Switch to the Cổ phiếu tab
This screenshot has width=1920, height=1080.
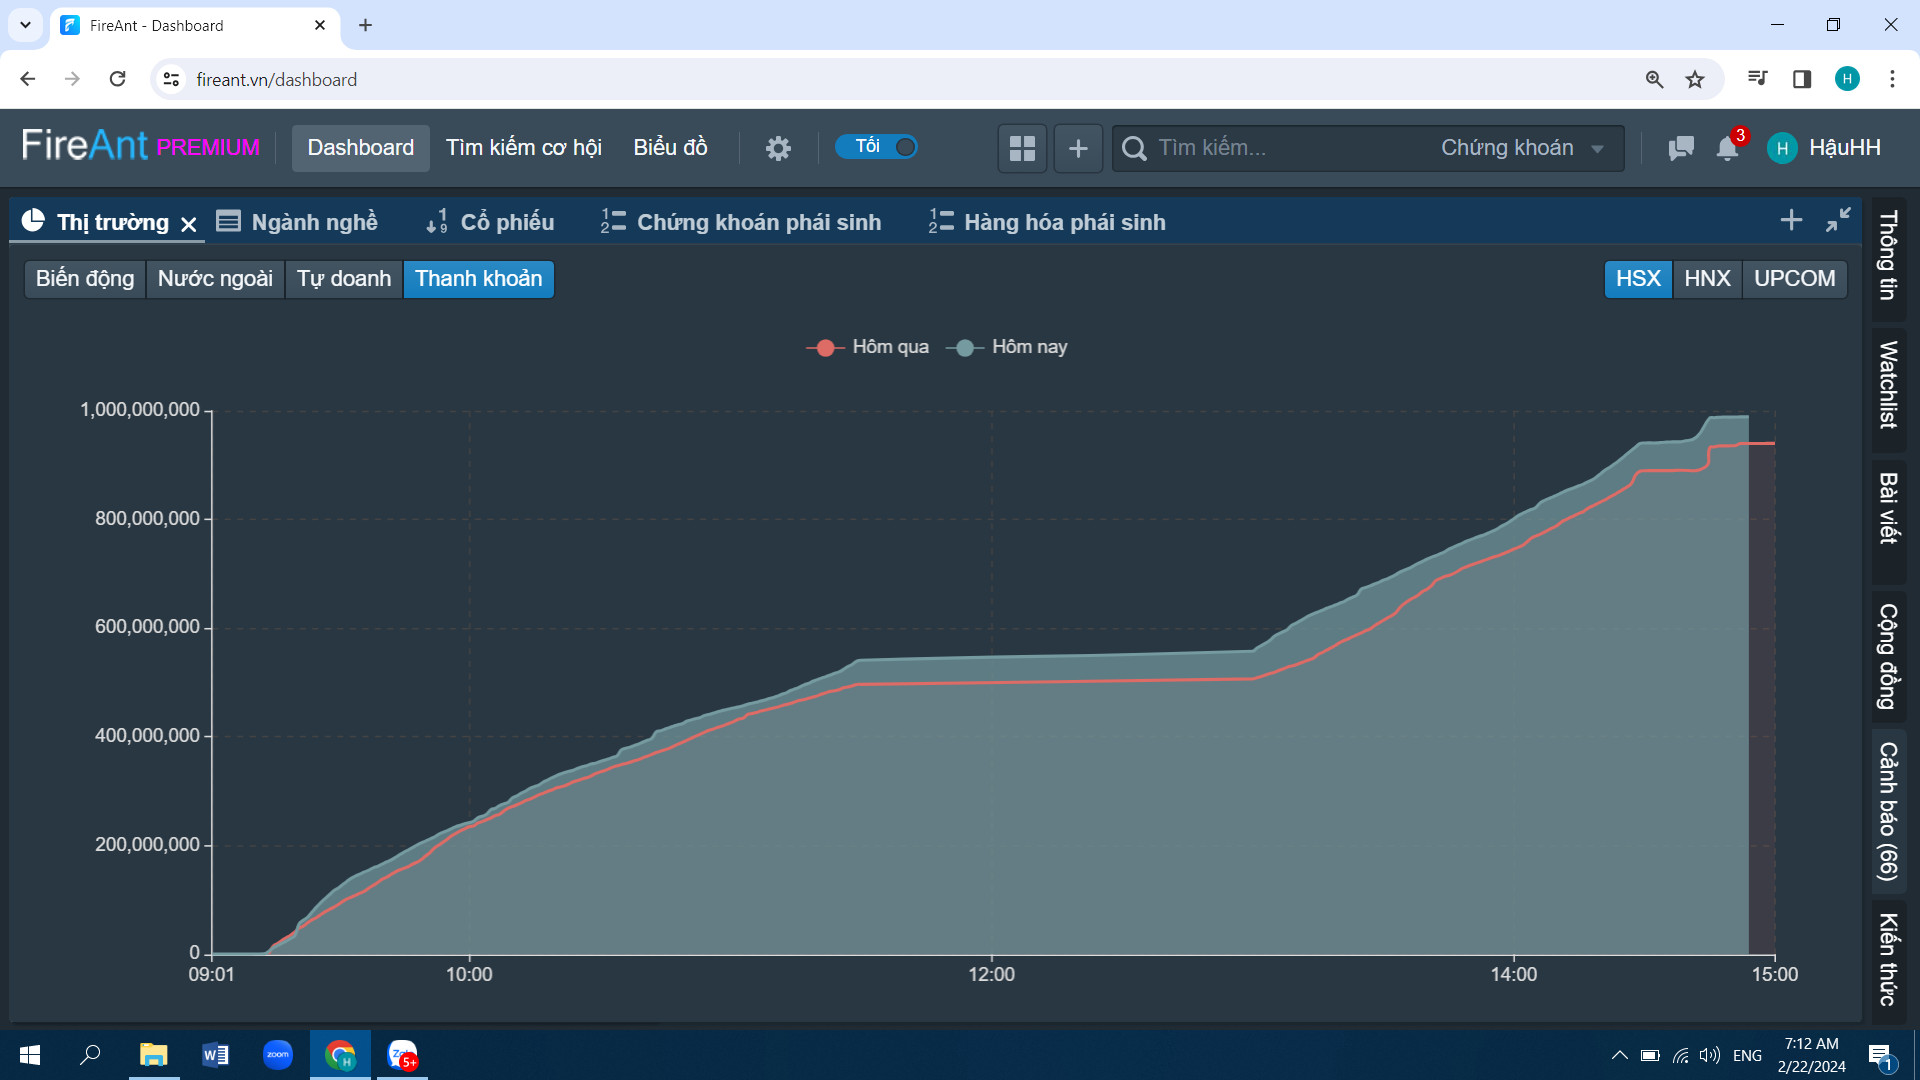490,222
